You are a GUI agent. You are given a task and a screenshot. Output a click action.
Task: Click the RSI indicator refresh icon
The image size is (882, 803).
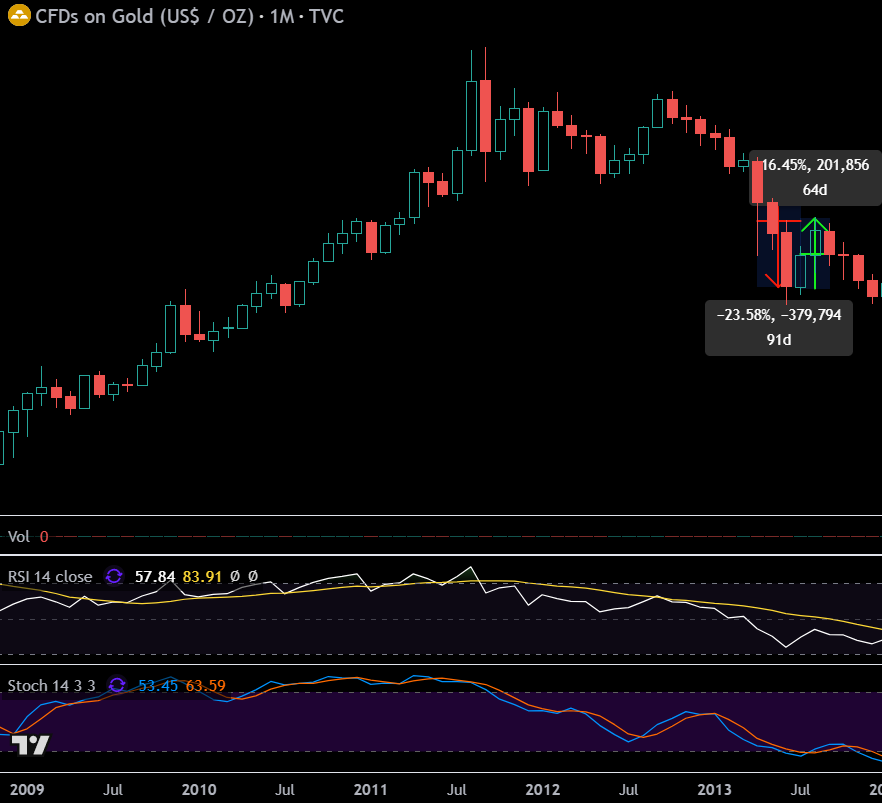pos(114,576)
